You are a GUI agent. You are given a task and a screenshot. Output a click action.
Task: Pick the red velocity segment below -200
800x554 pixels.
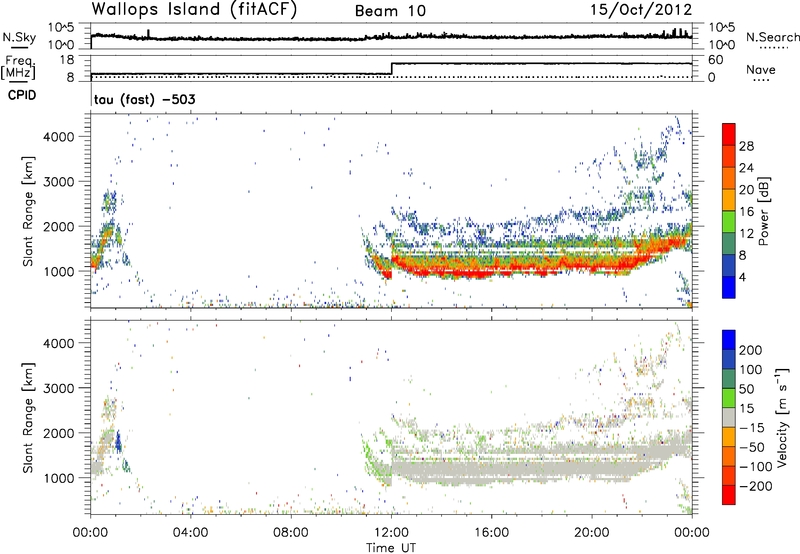(x=729, y=495)
